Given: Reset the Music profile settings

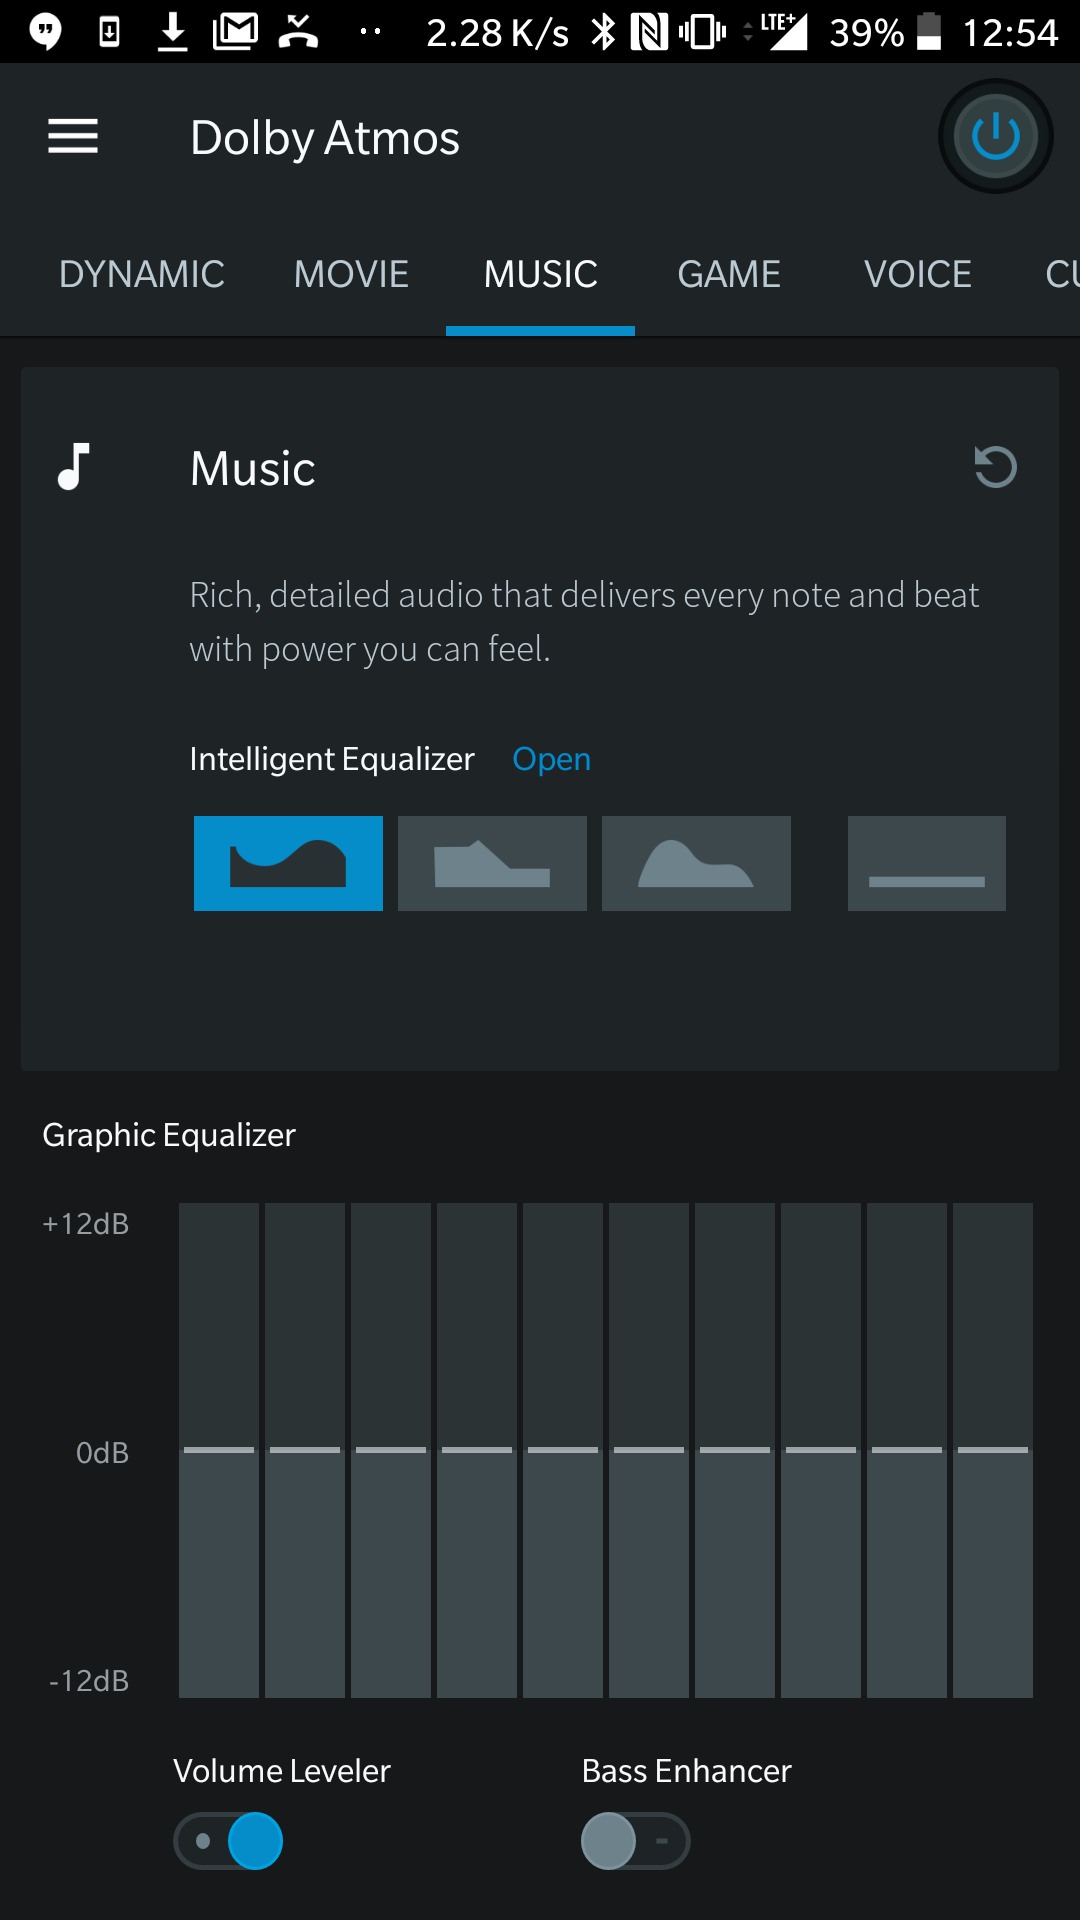Looking at the screenshot, I should coord(995,468).
